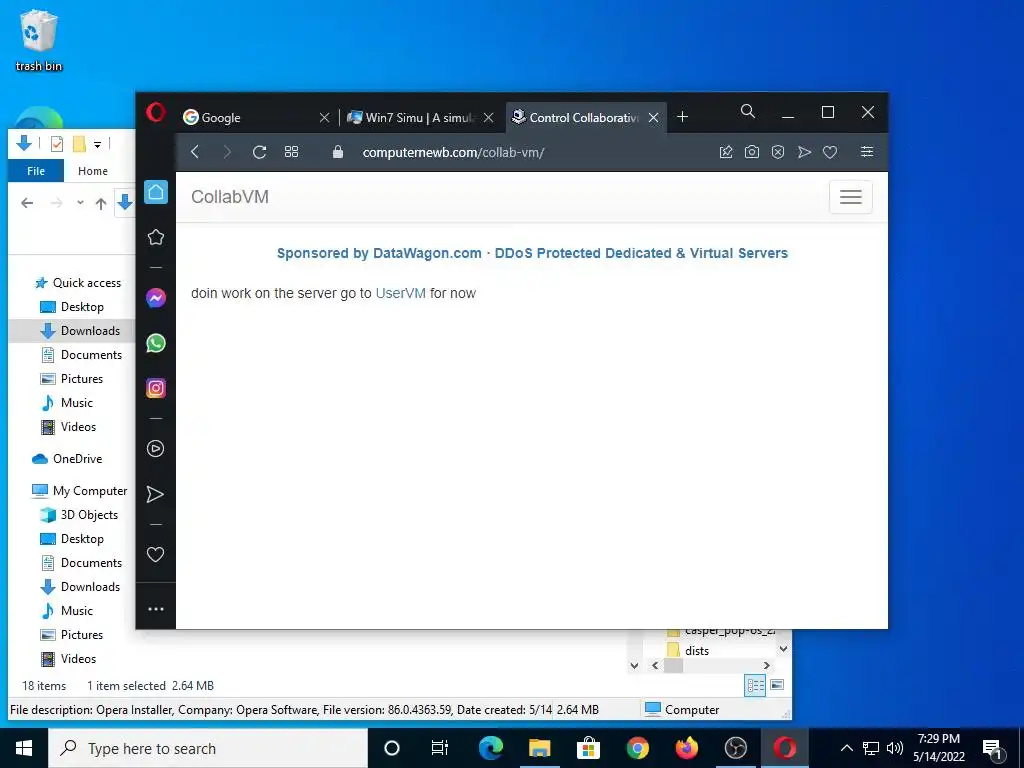Image resolution: width=1024 pixels, height=768 pixels.
Task: Switch to details view in Explorer
Action: pyautogui.click(x=756, y=685)
